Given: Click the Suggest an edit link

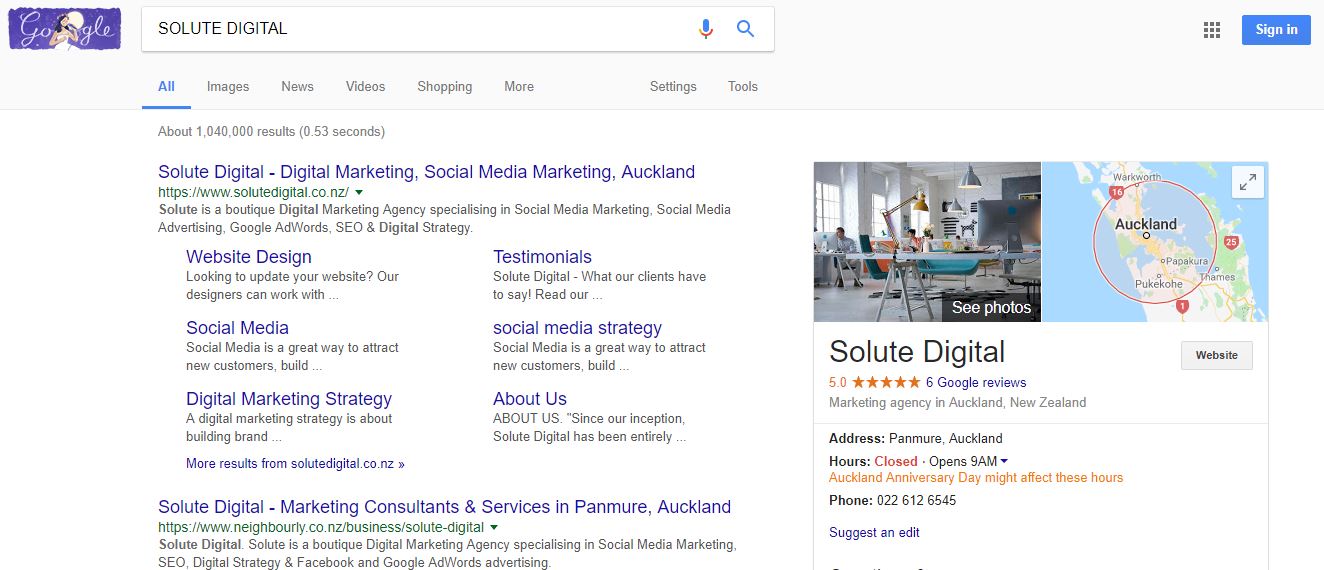Looking at the screenshot, I should point(874,533).
